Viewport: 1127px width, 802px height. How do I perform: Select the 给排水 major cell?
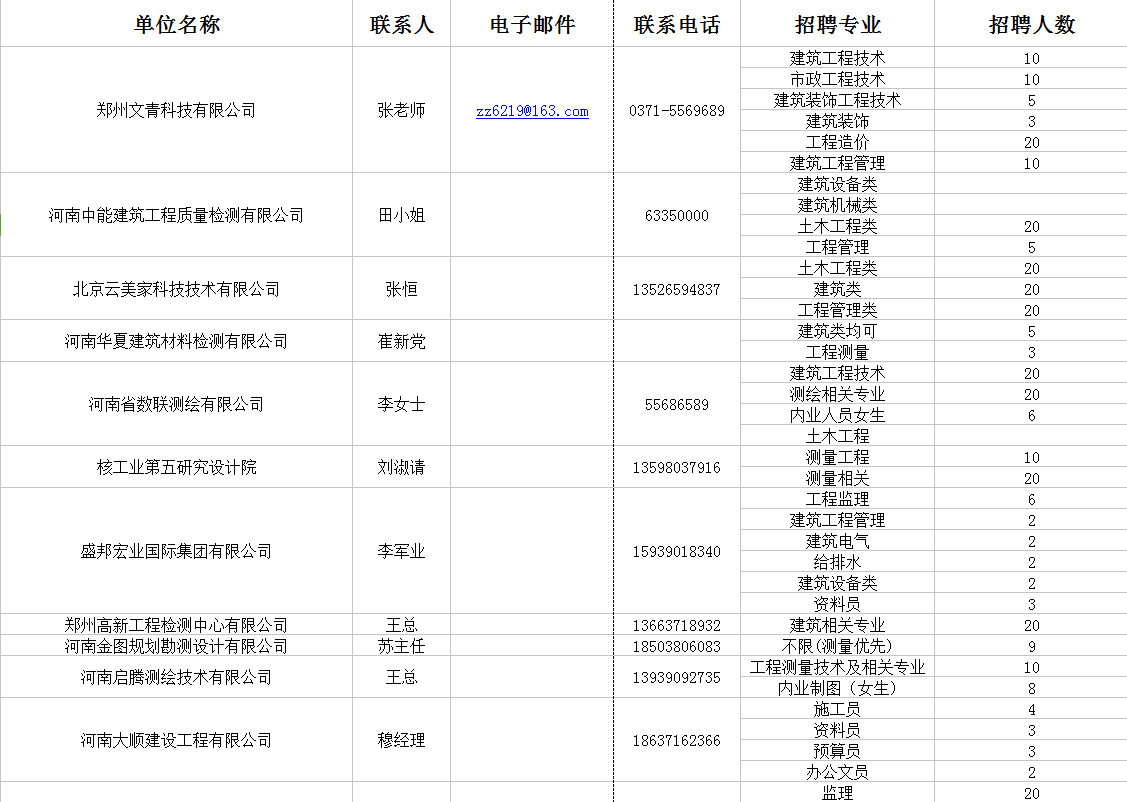837,562
